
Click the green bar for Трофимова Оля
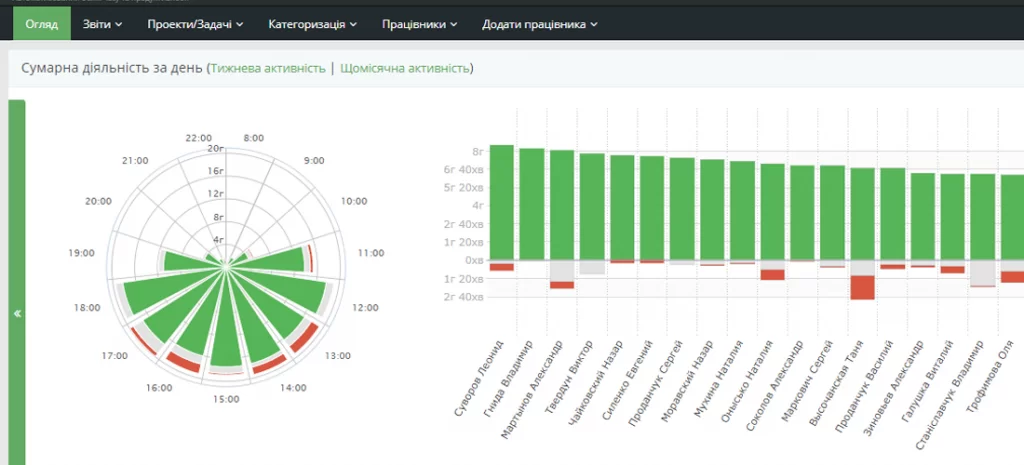[x=1011, y=217]
